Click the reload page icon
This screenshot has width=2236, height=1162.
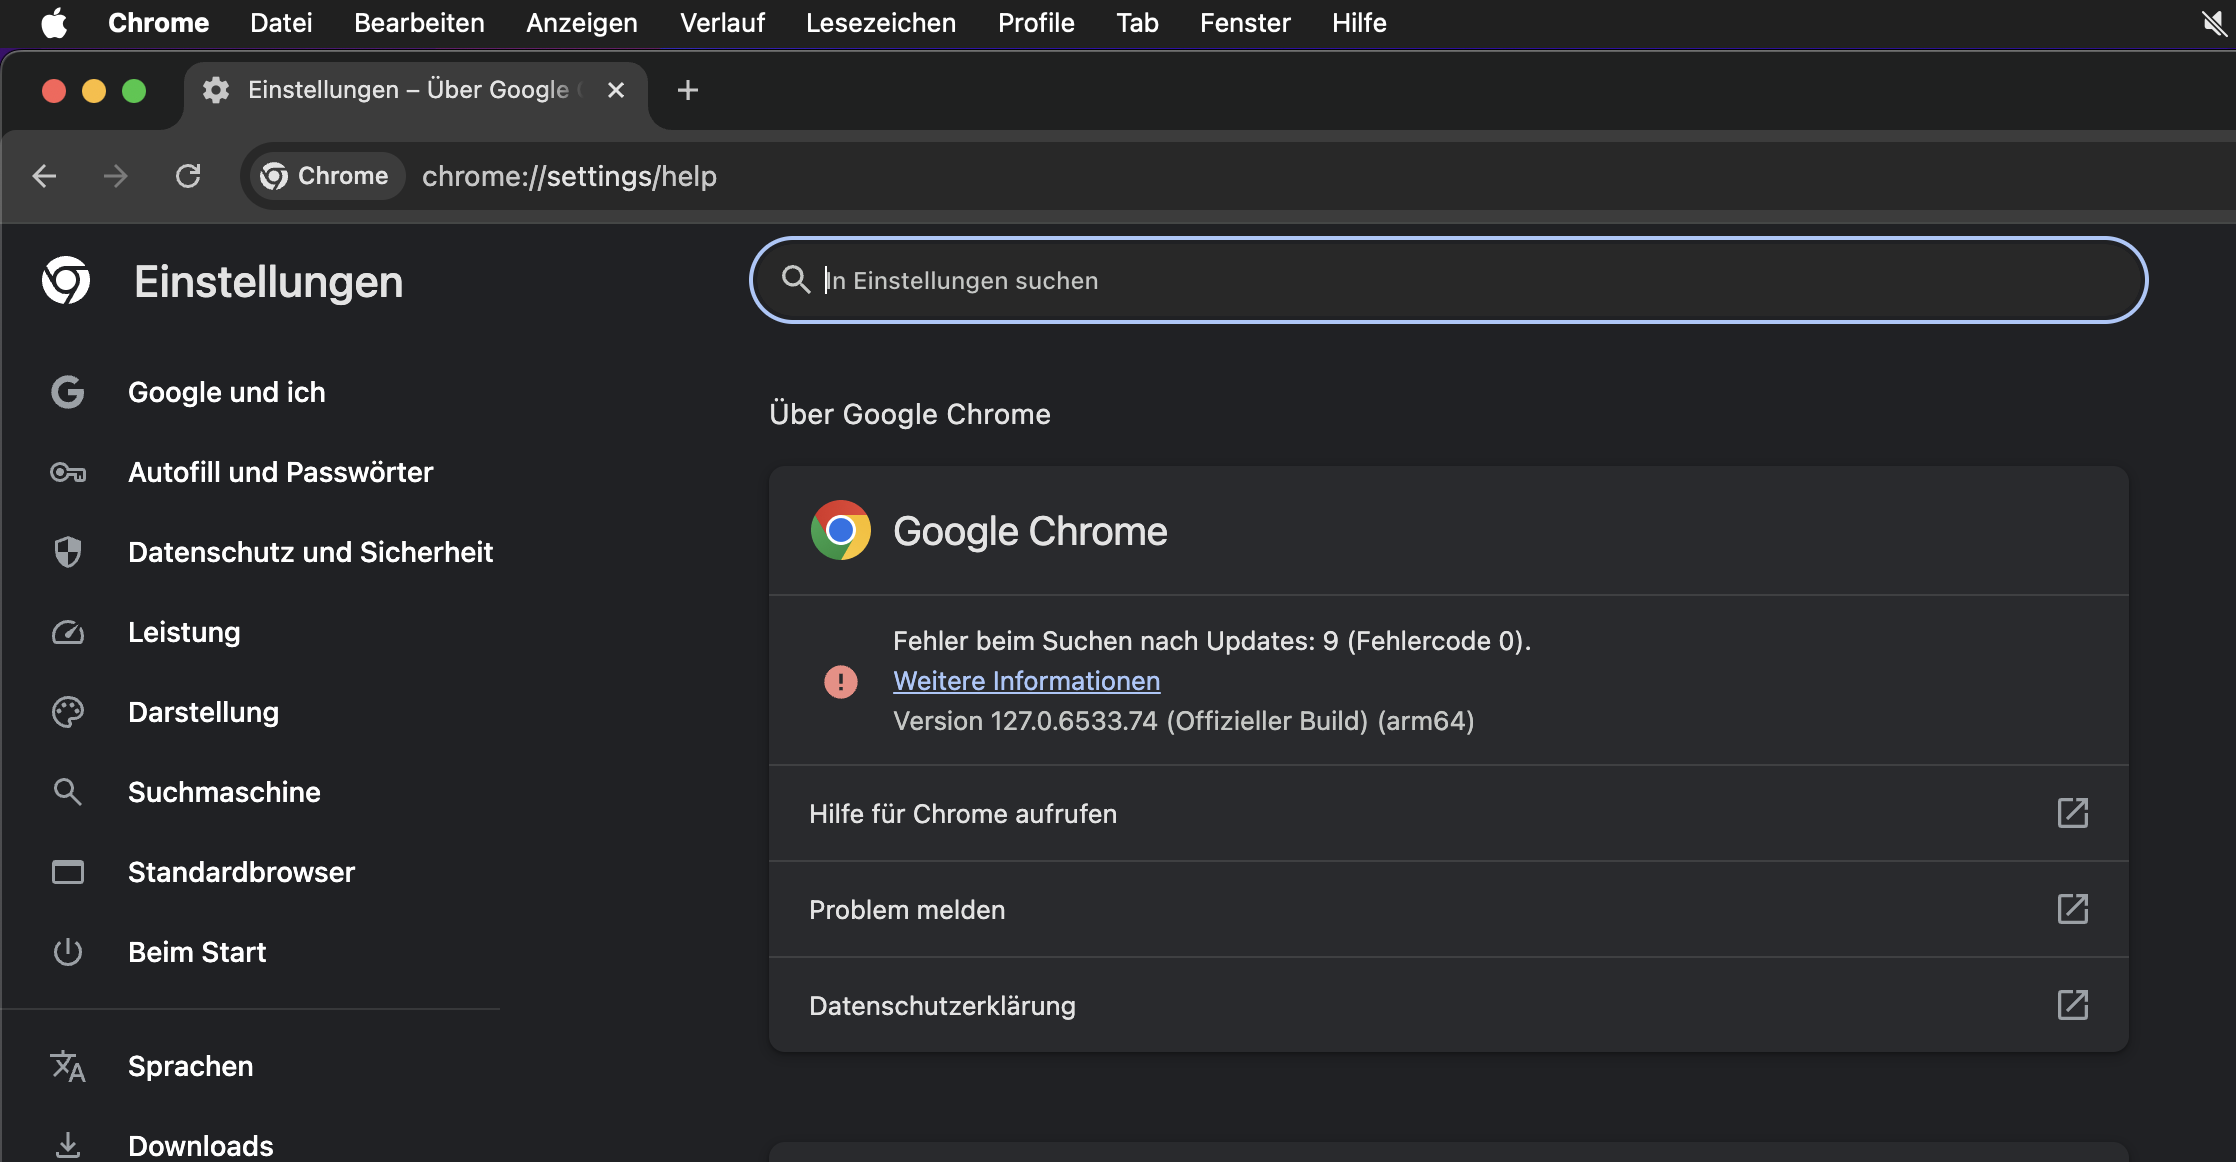pos(188,176)
